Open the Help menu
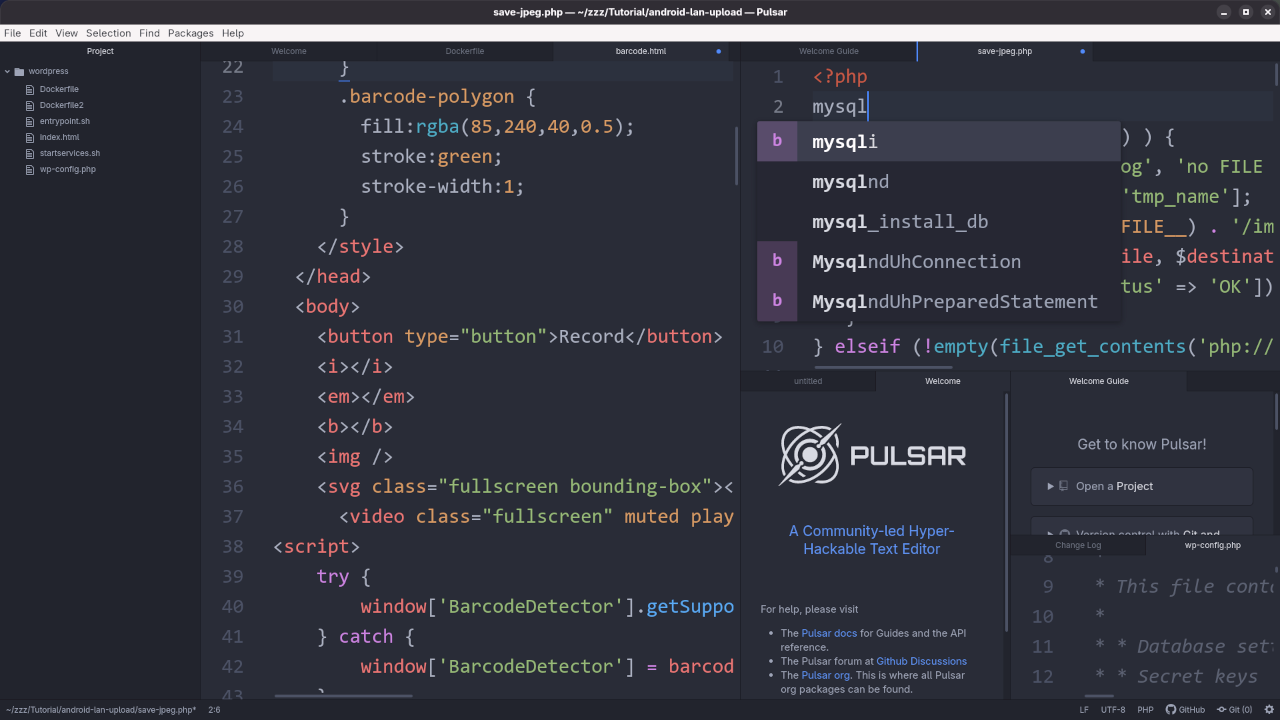Viewport: 1280px width, 720px height. click(x=233, y=33)
